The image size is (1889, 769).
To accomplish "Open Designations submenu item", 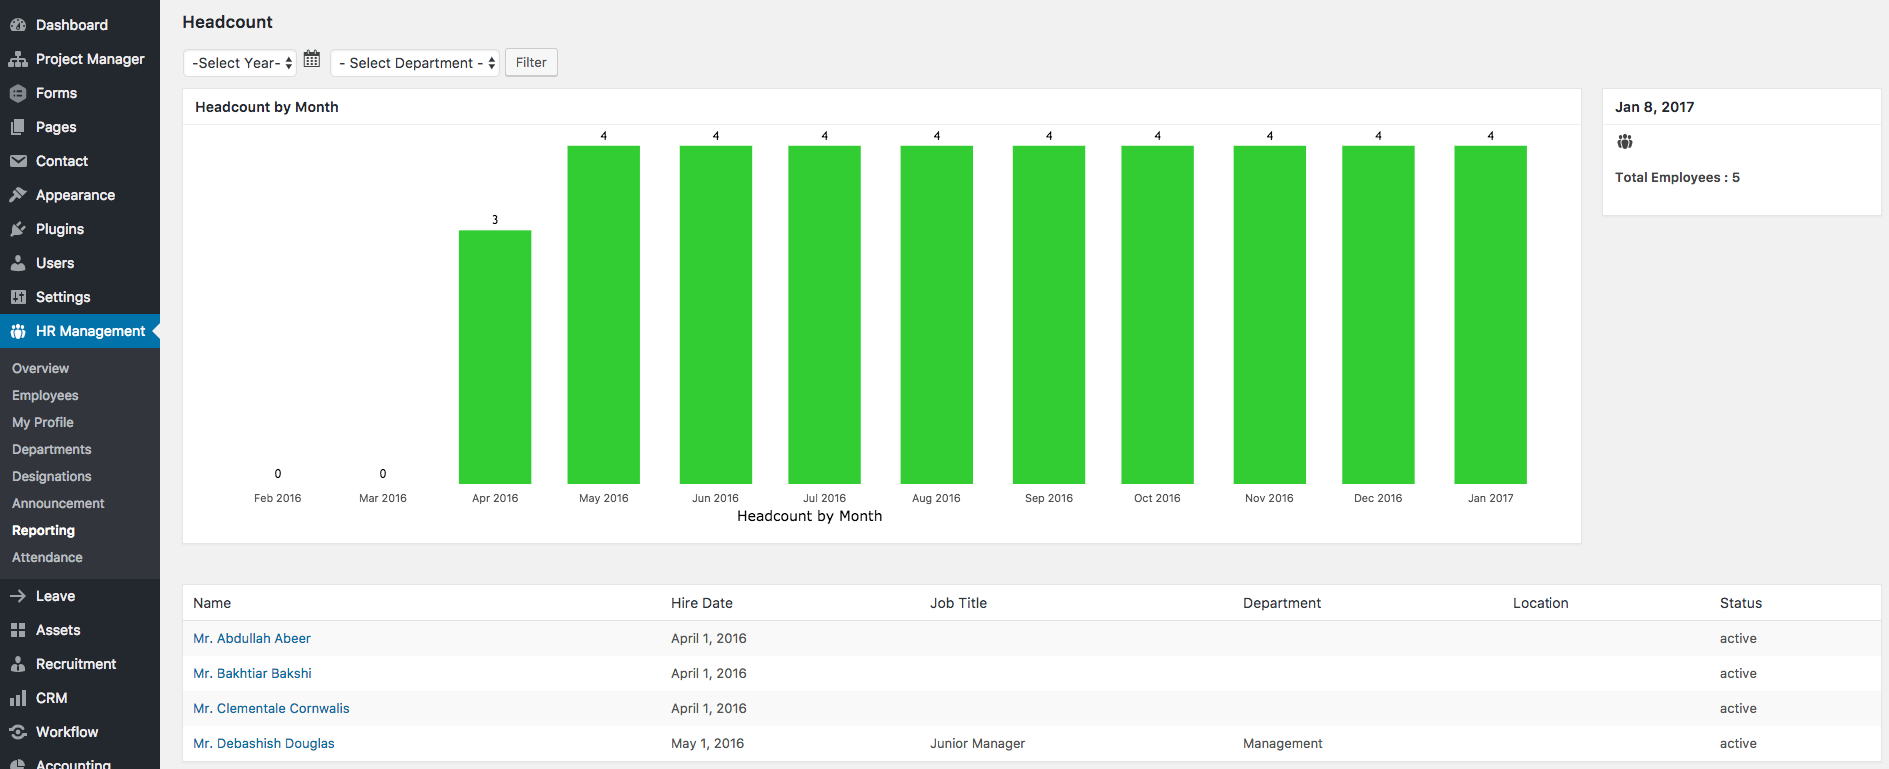I will click(52, 476).
